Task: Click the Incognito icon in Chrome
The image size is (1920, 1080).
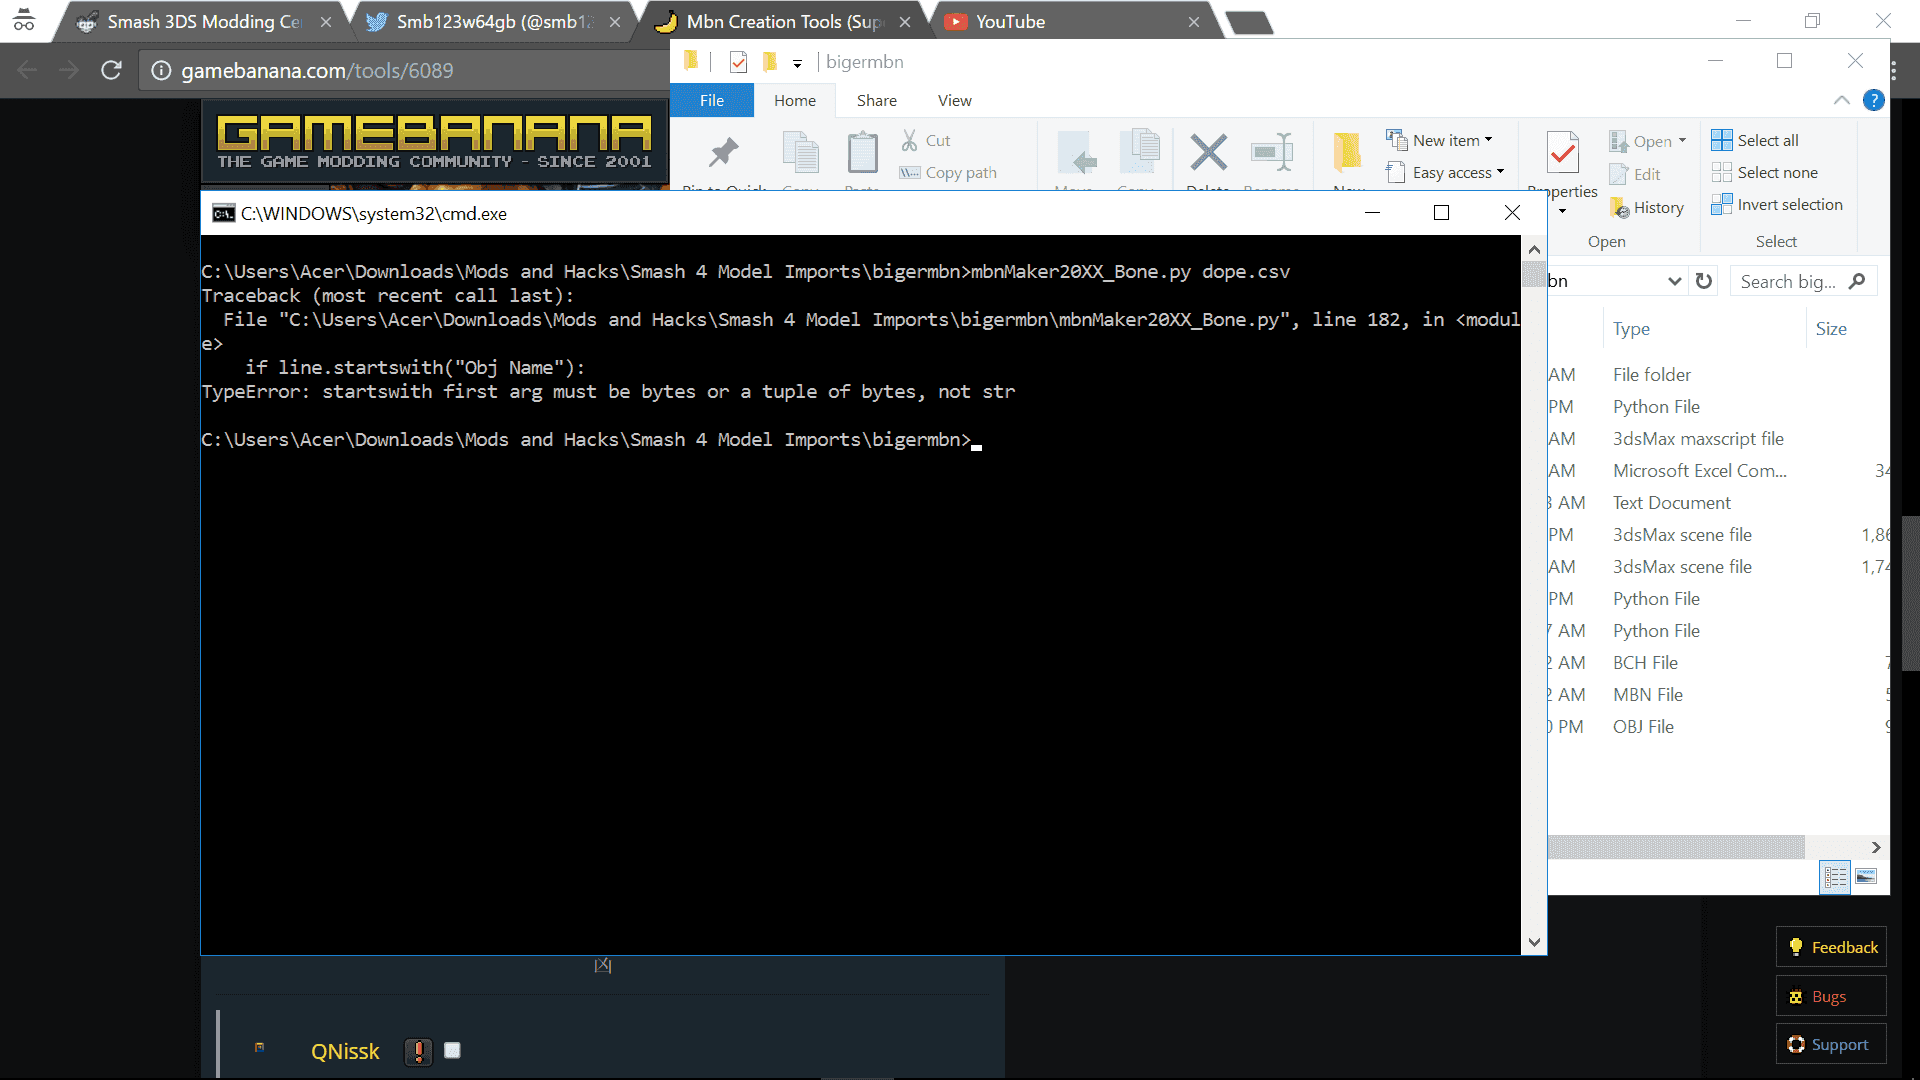Action: (24, 19)
